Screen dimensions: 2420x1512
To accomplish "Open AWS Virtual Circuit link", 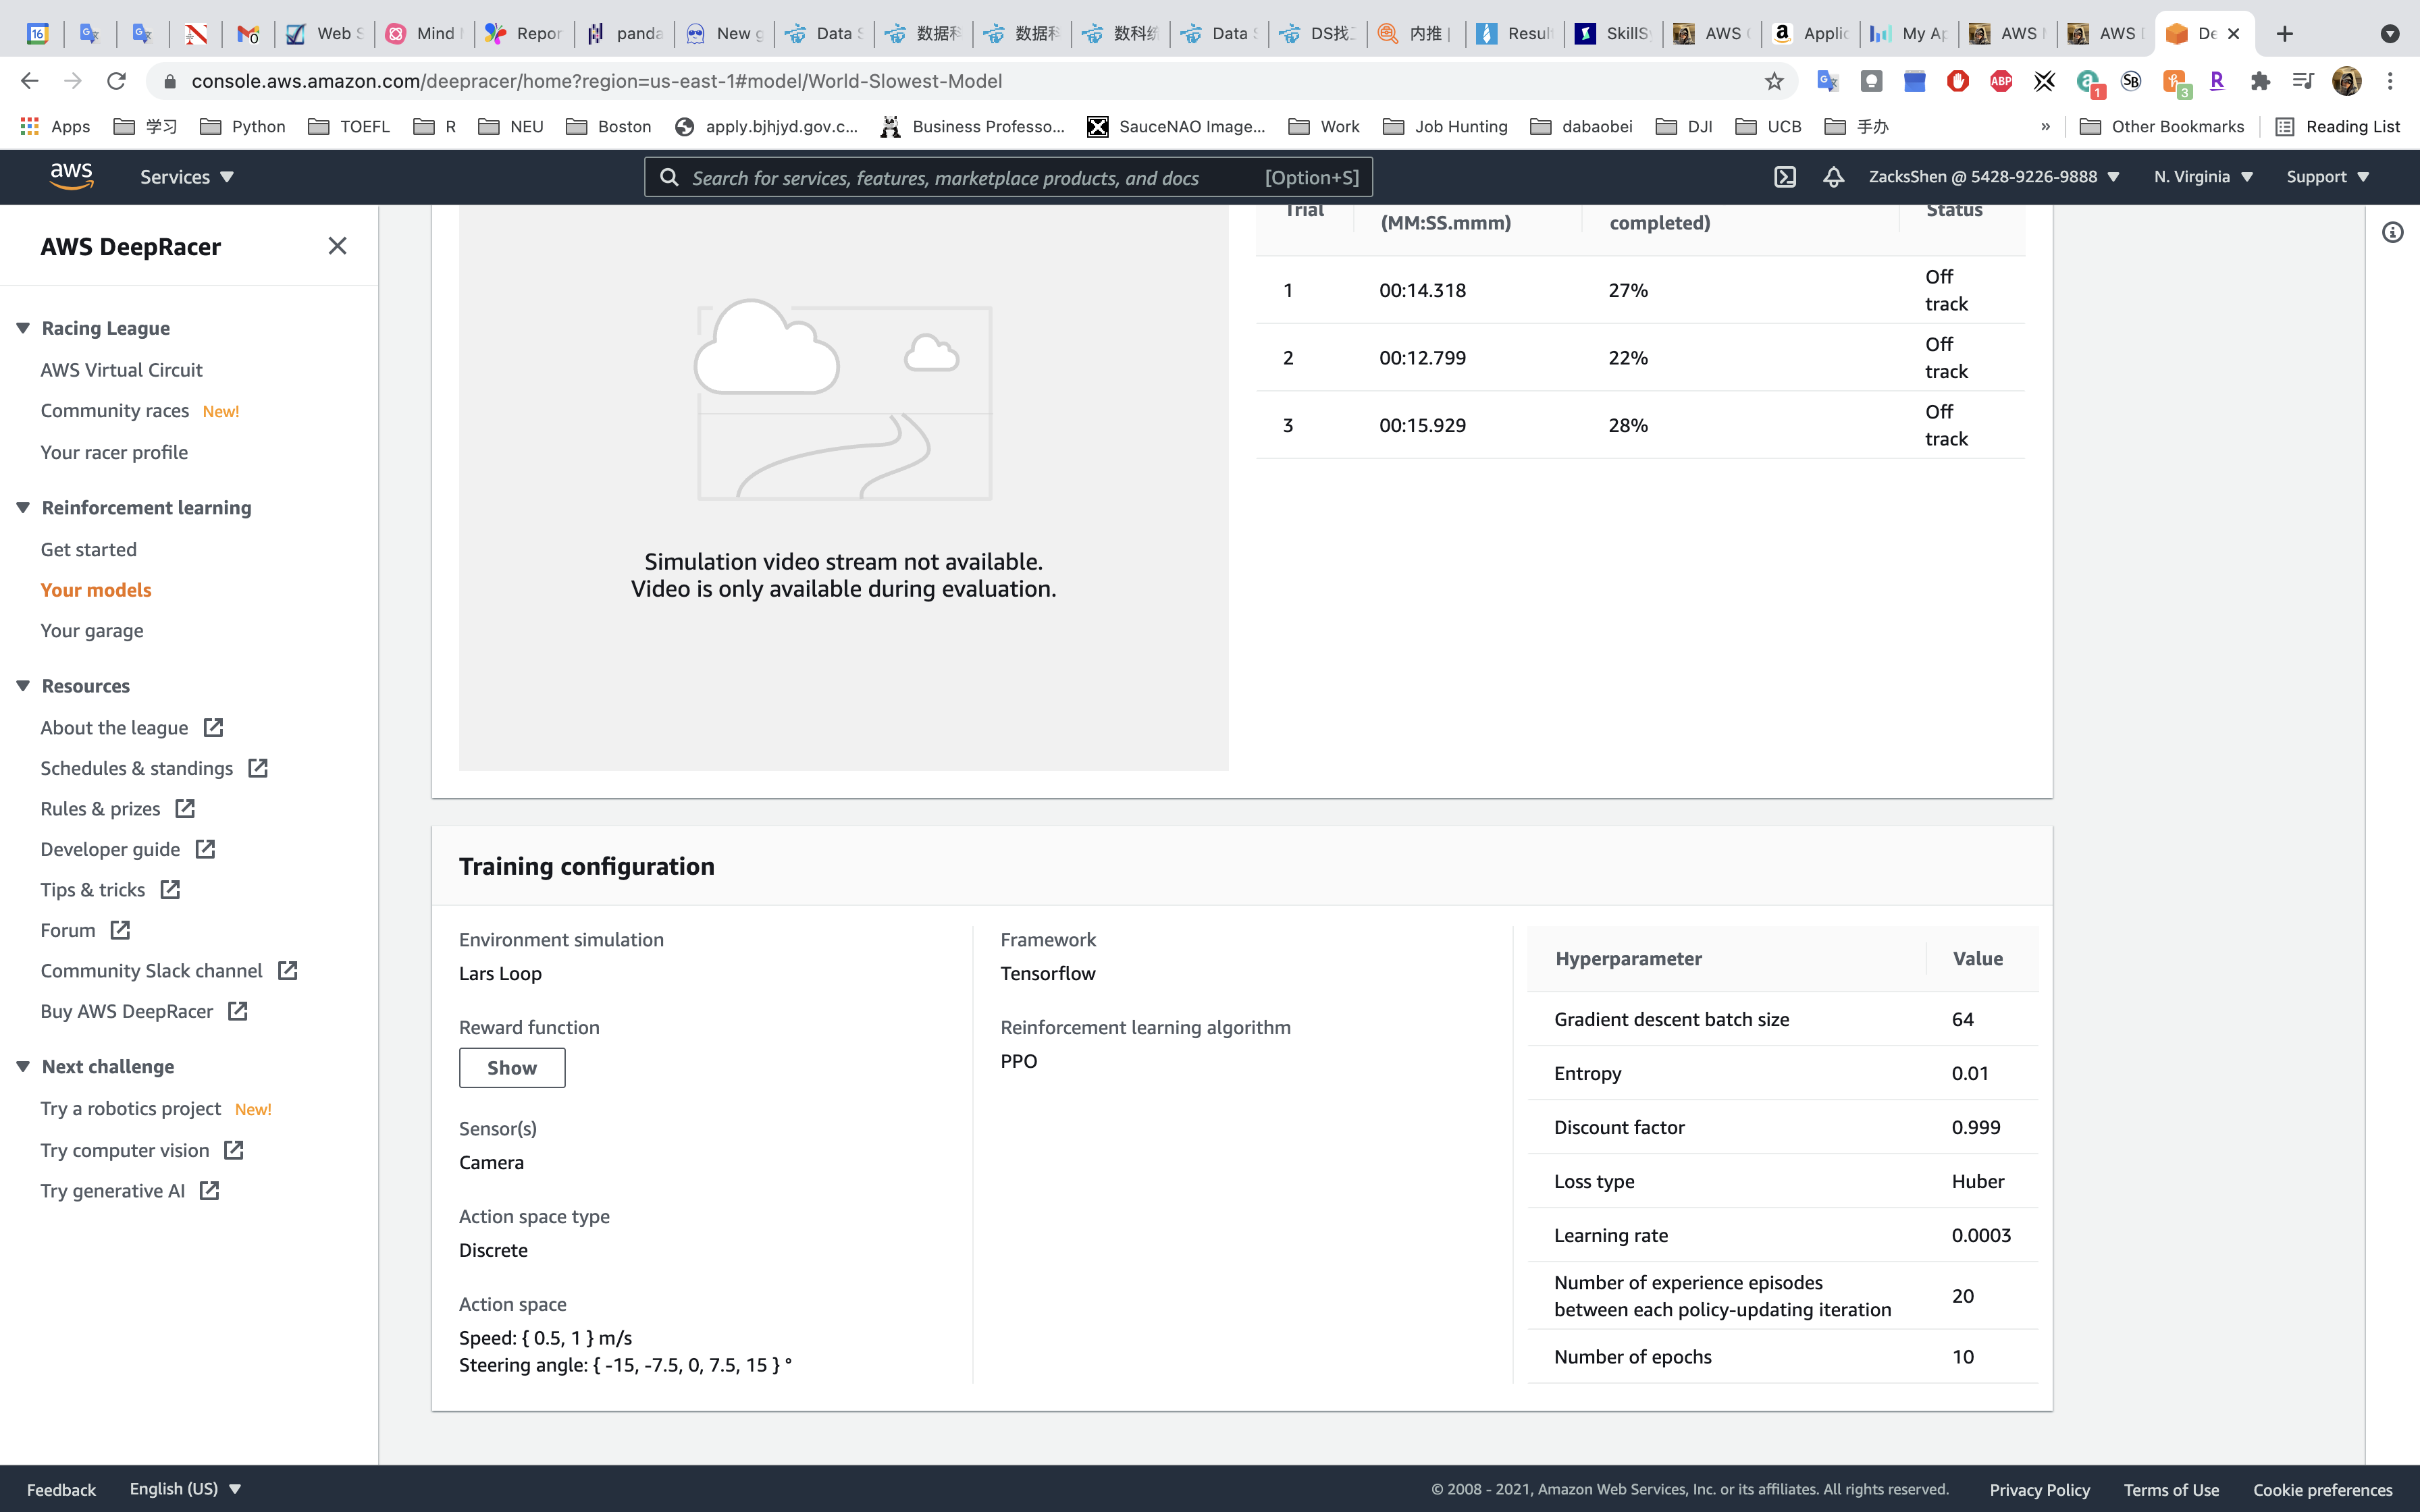I will (121, 370).
